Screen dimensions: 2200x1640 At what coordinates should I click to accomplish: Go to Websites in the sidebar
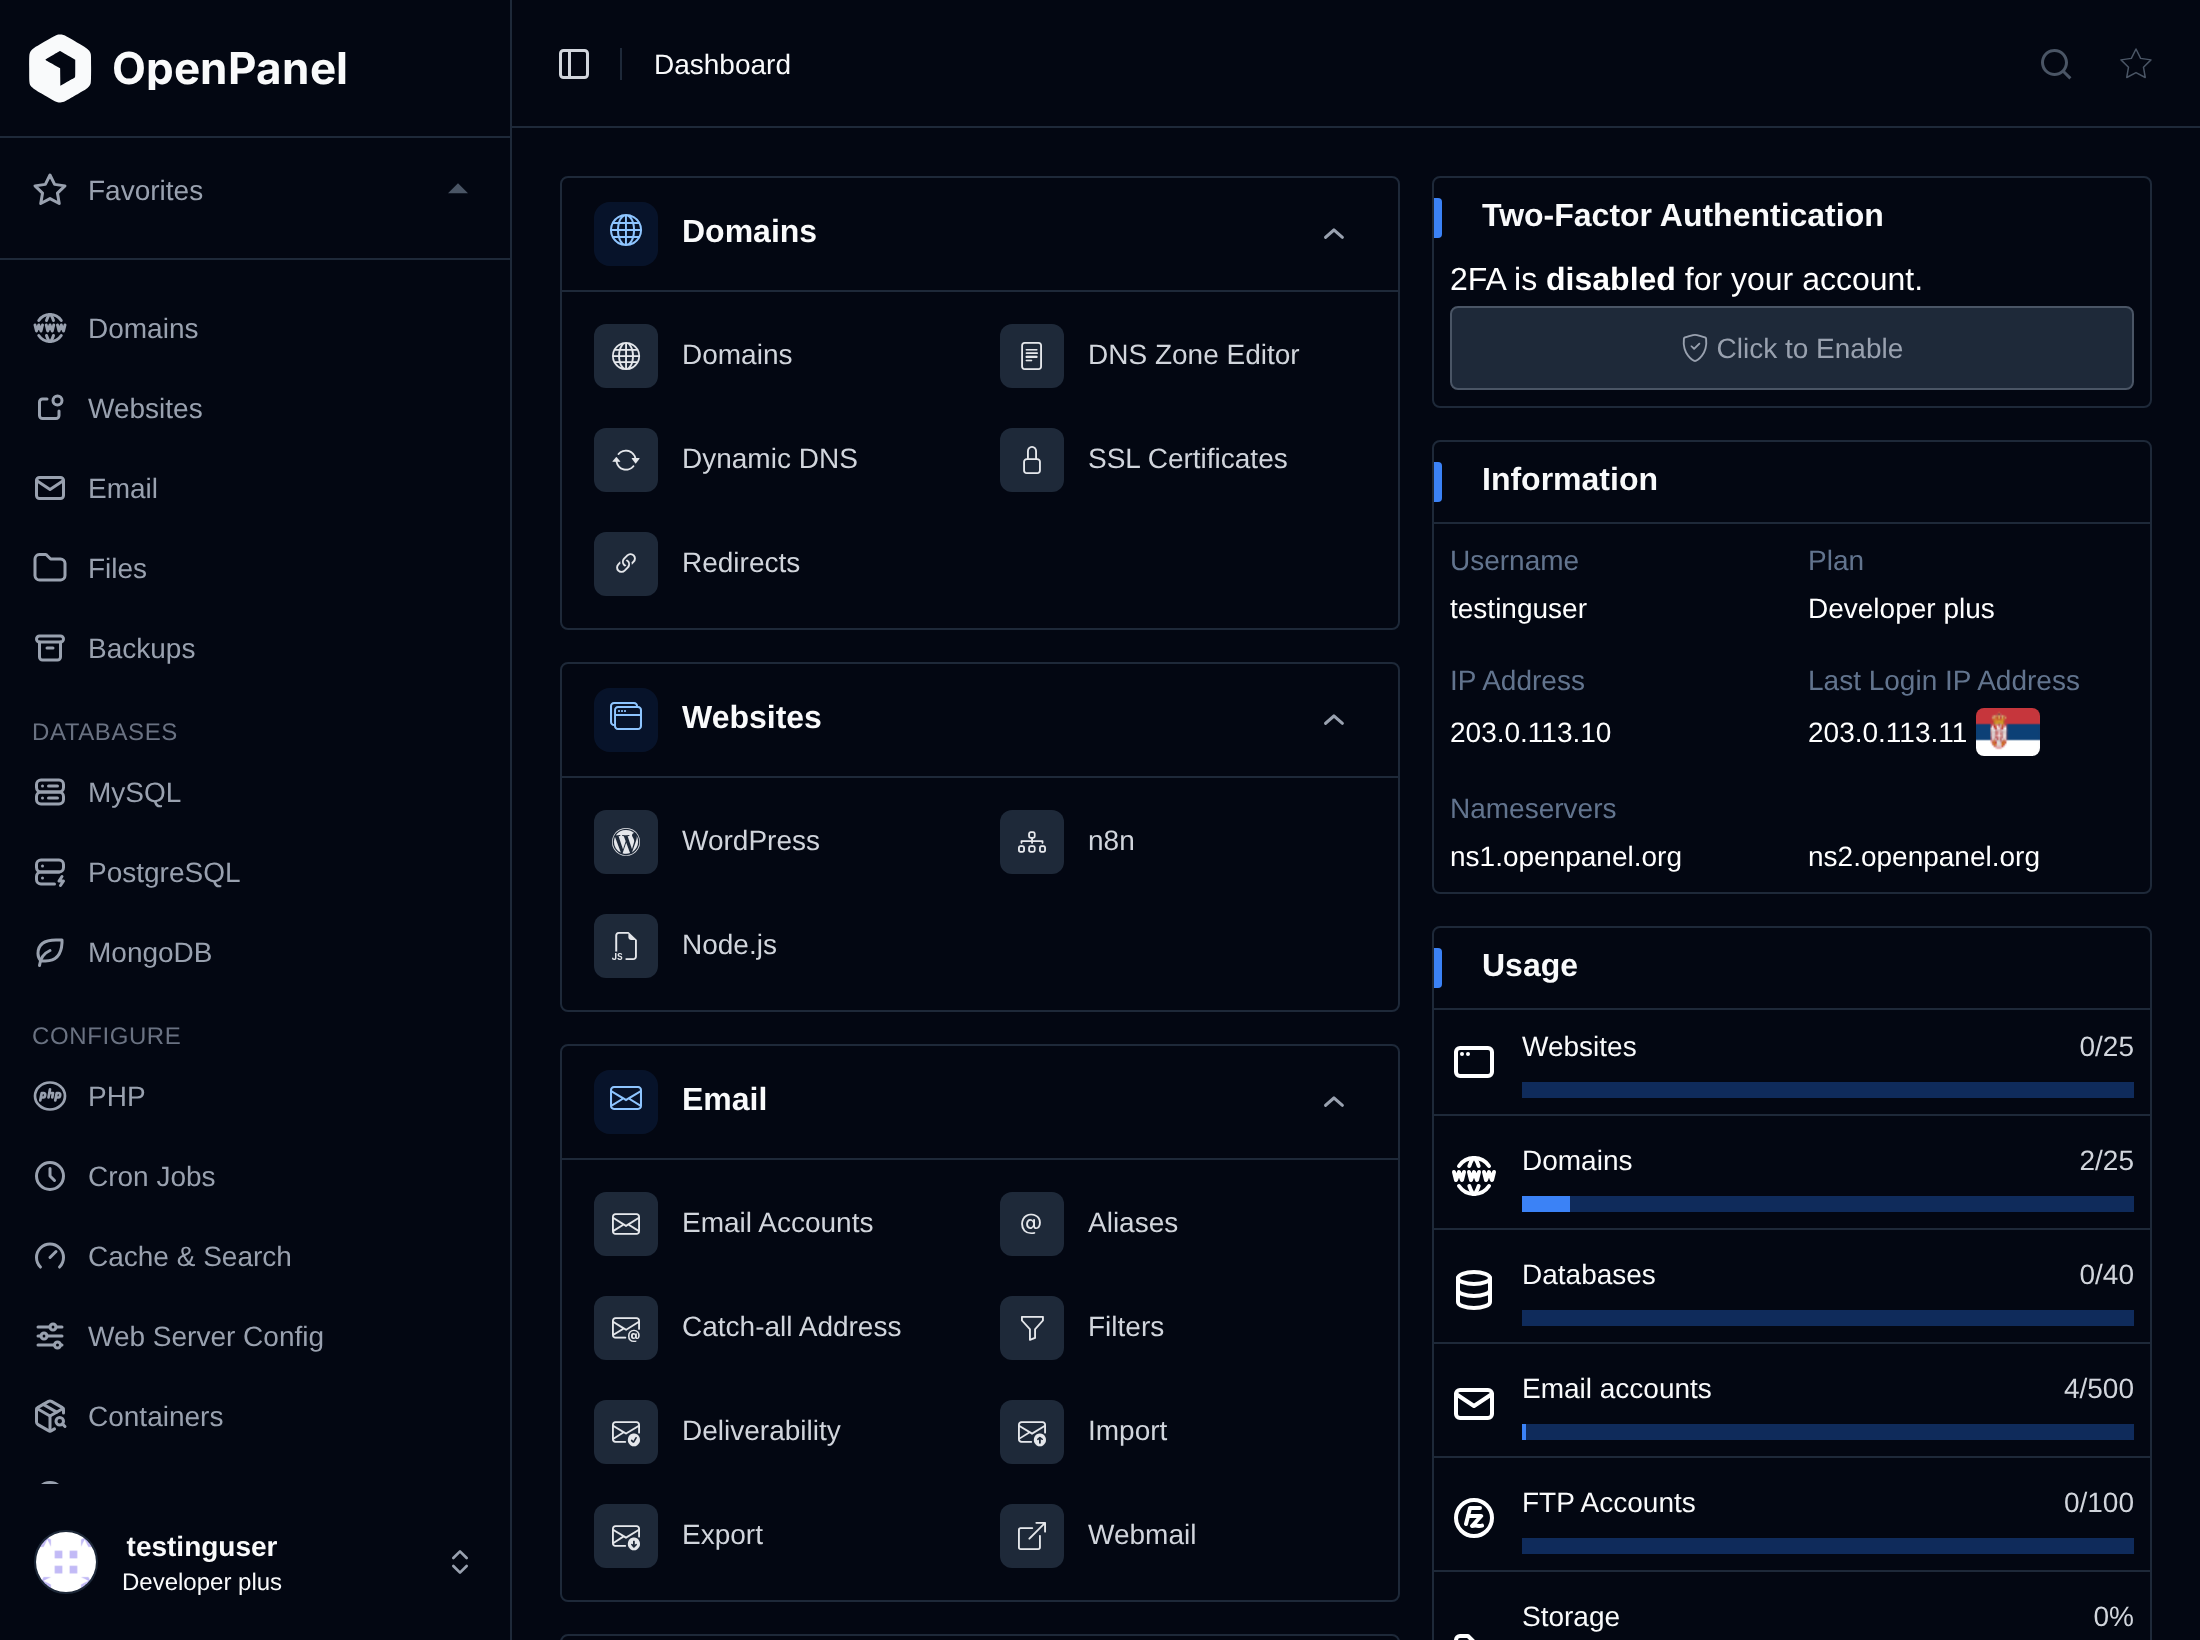255,408
